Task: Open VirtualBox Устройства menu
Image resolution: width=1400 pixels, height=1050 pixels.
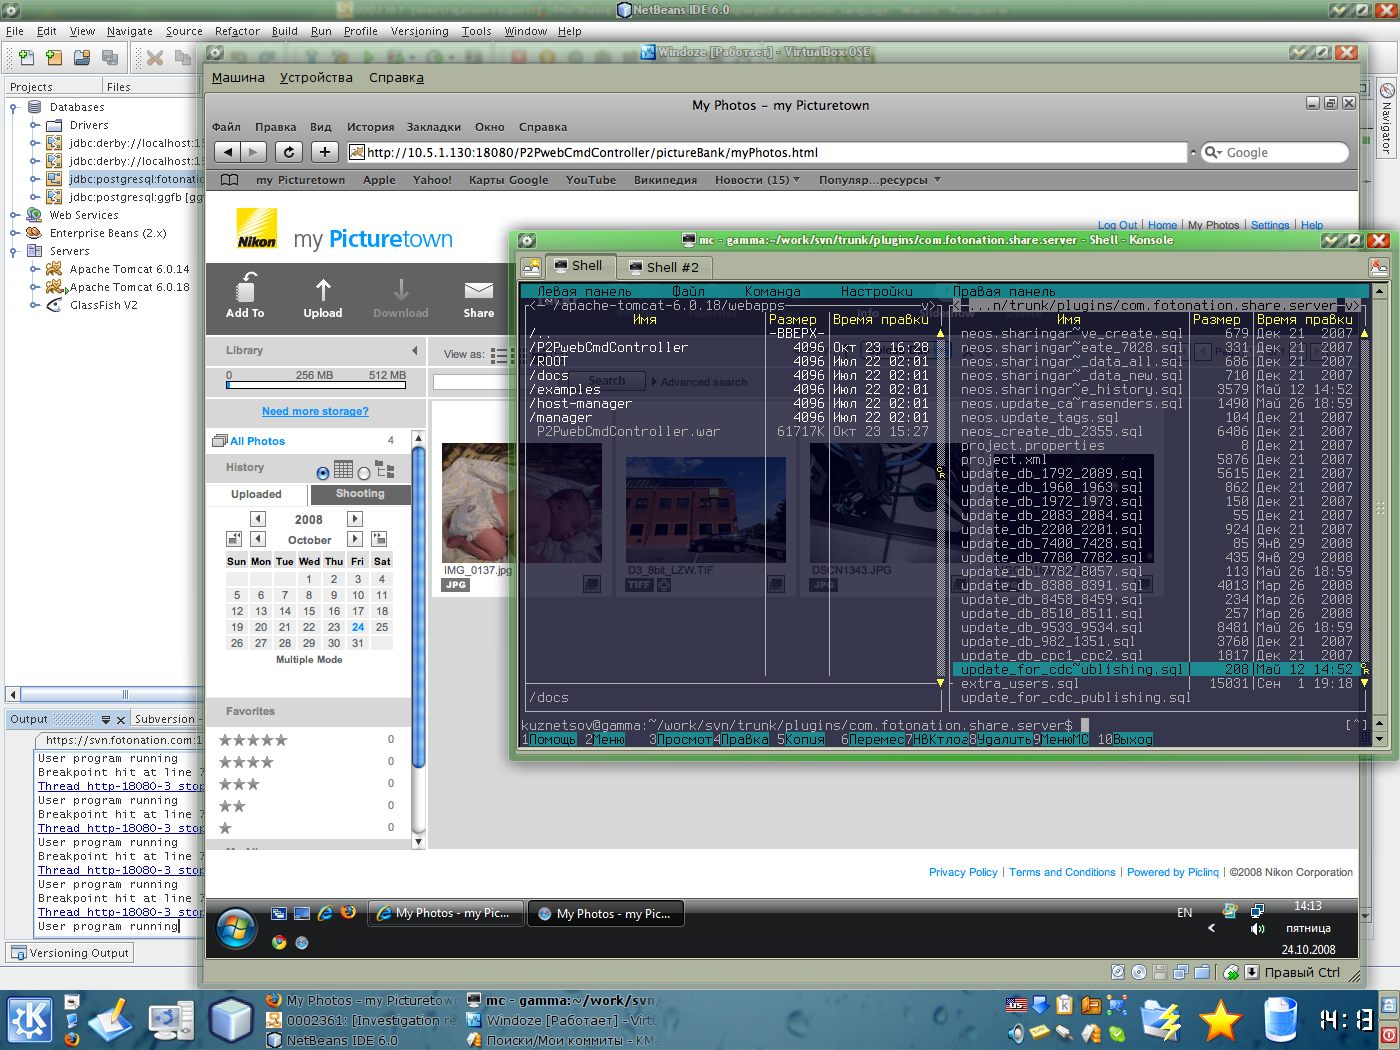Action: [x=316, y=77]
